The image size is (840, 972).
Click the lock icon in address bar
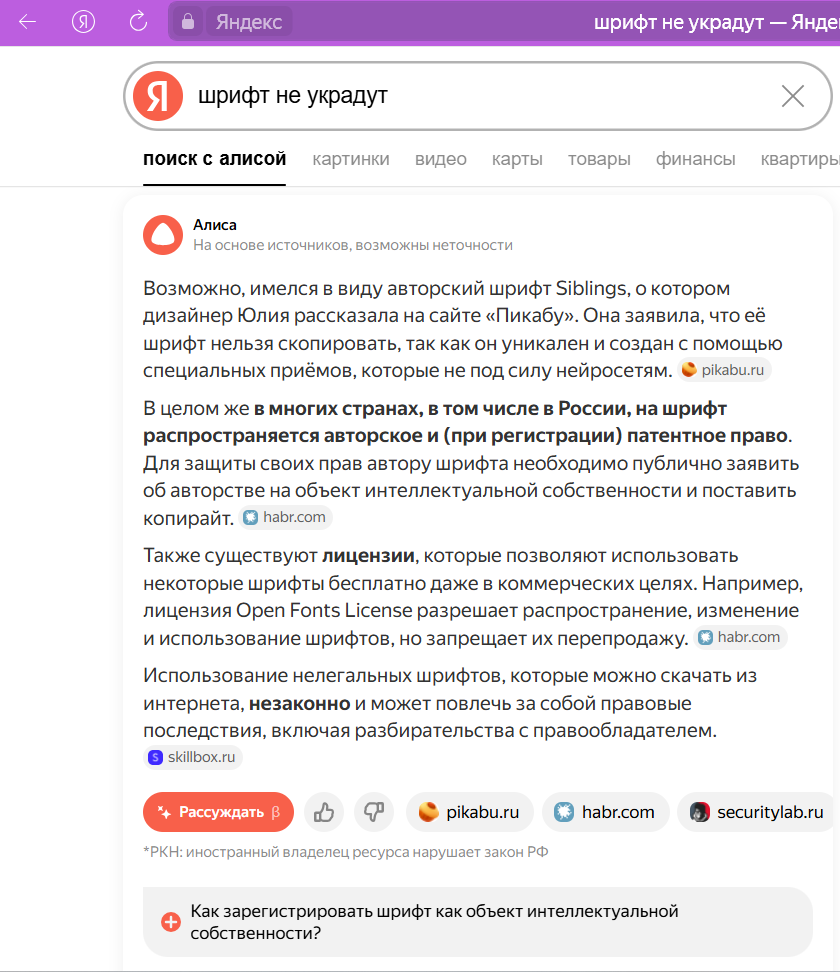click(187, 22)
